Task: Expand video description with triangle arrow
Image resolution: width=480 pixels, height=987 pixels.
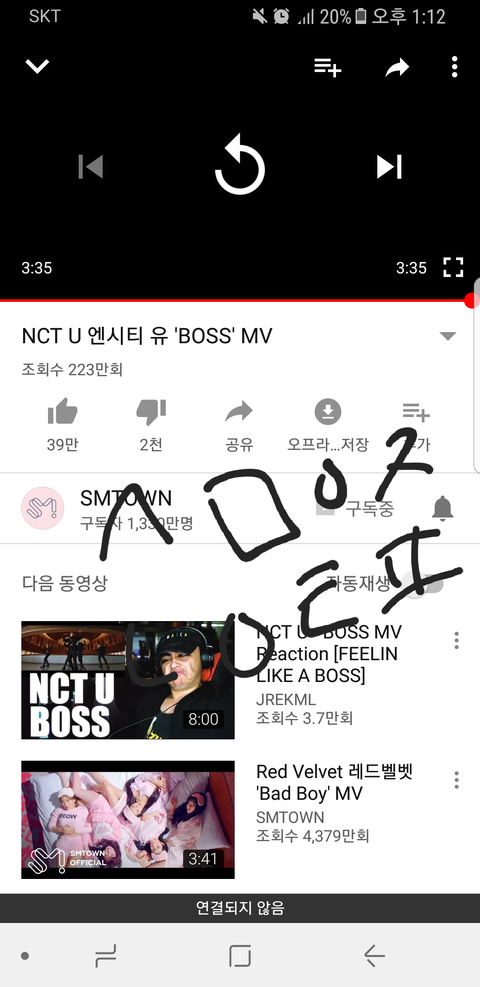Action: point(448,336)
